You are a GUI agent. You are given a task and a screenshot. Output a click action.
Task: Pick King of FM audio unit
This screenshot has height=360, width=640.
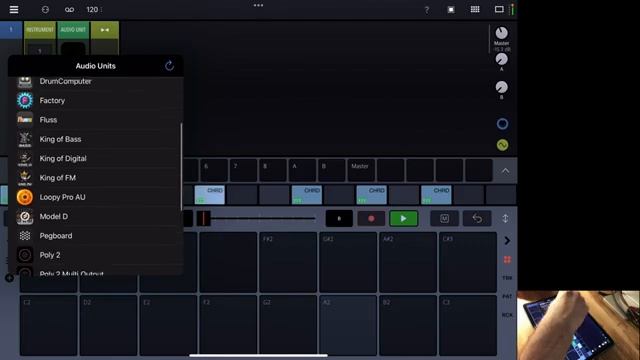pyautogui.click(x=95, y=178)
